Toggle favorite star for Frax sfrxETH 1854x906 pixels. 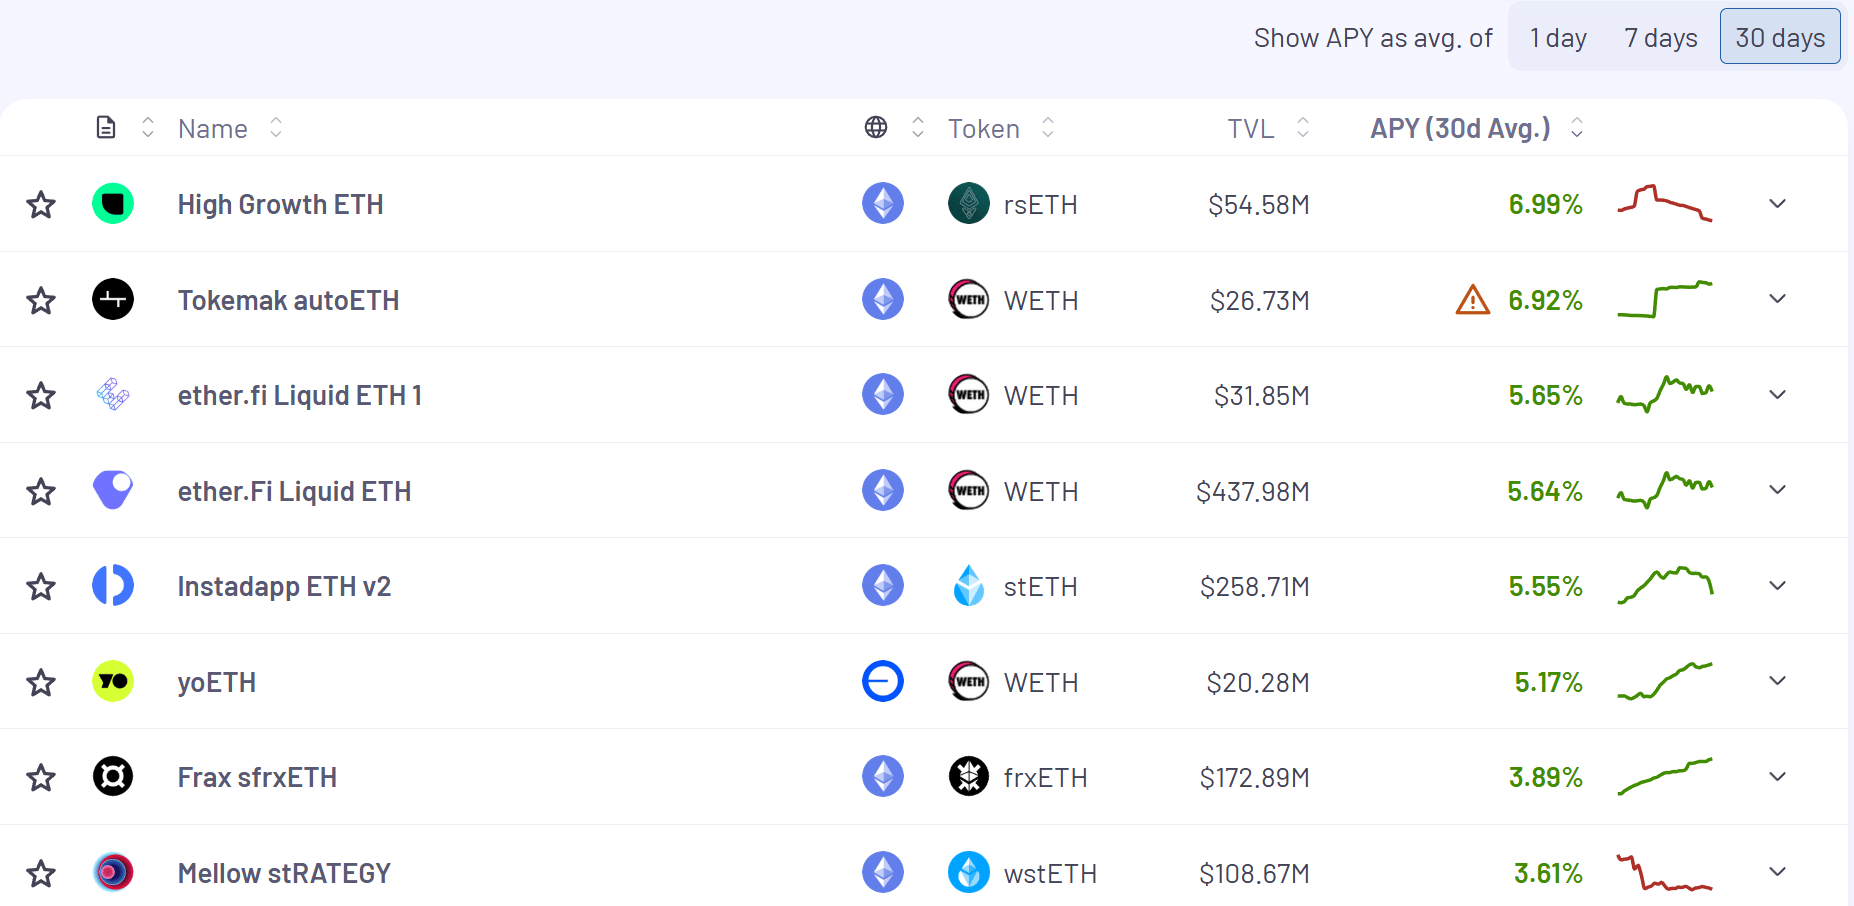pos(41,777)
